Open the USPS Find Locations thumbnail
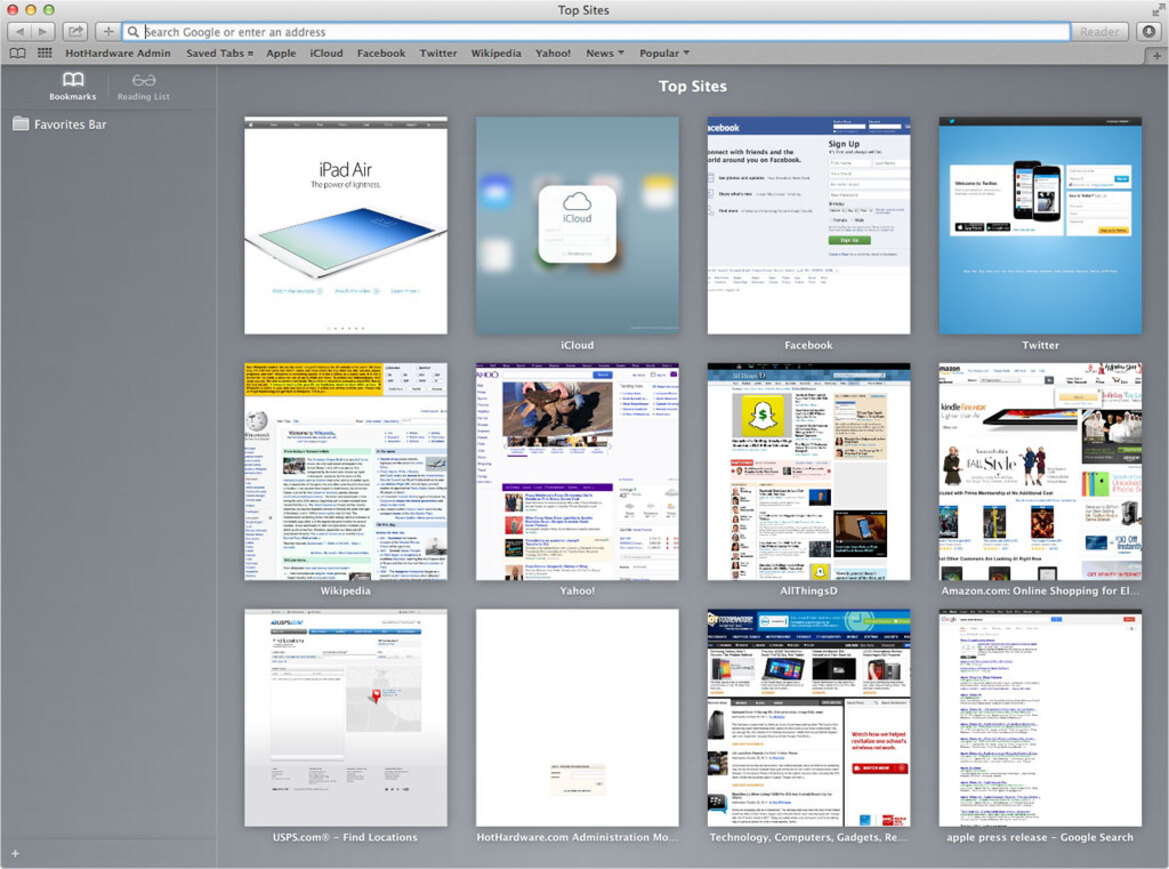Viewport: 1169px width, 869px height. (346, 718)
